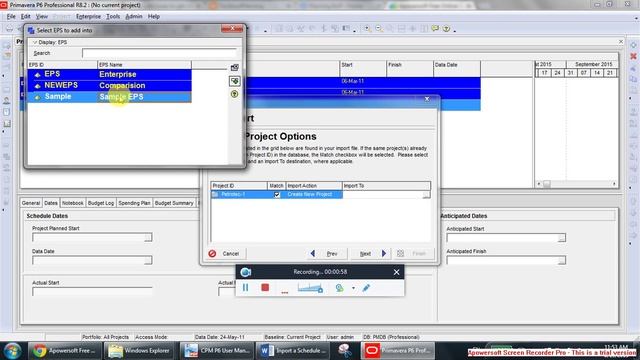Sort by EPS ID column header
The width and height of the screenshot is (640, 360).
pos(62,65)
